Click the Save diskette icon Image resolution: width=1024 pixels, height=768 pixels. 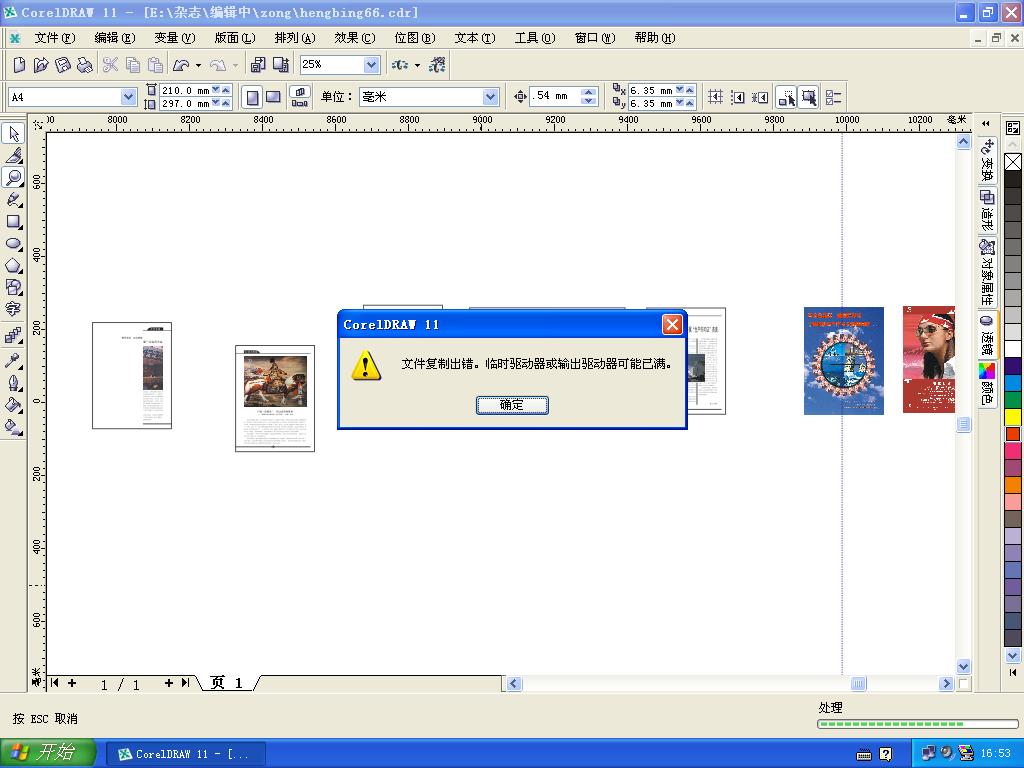(63, 65)
